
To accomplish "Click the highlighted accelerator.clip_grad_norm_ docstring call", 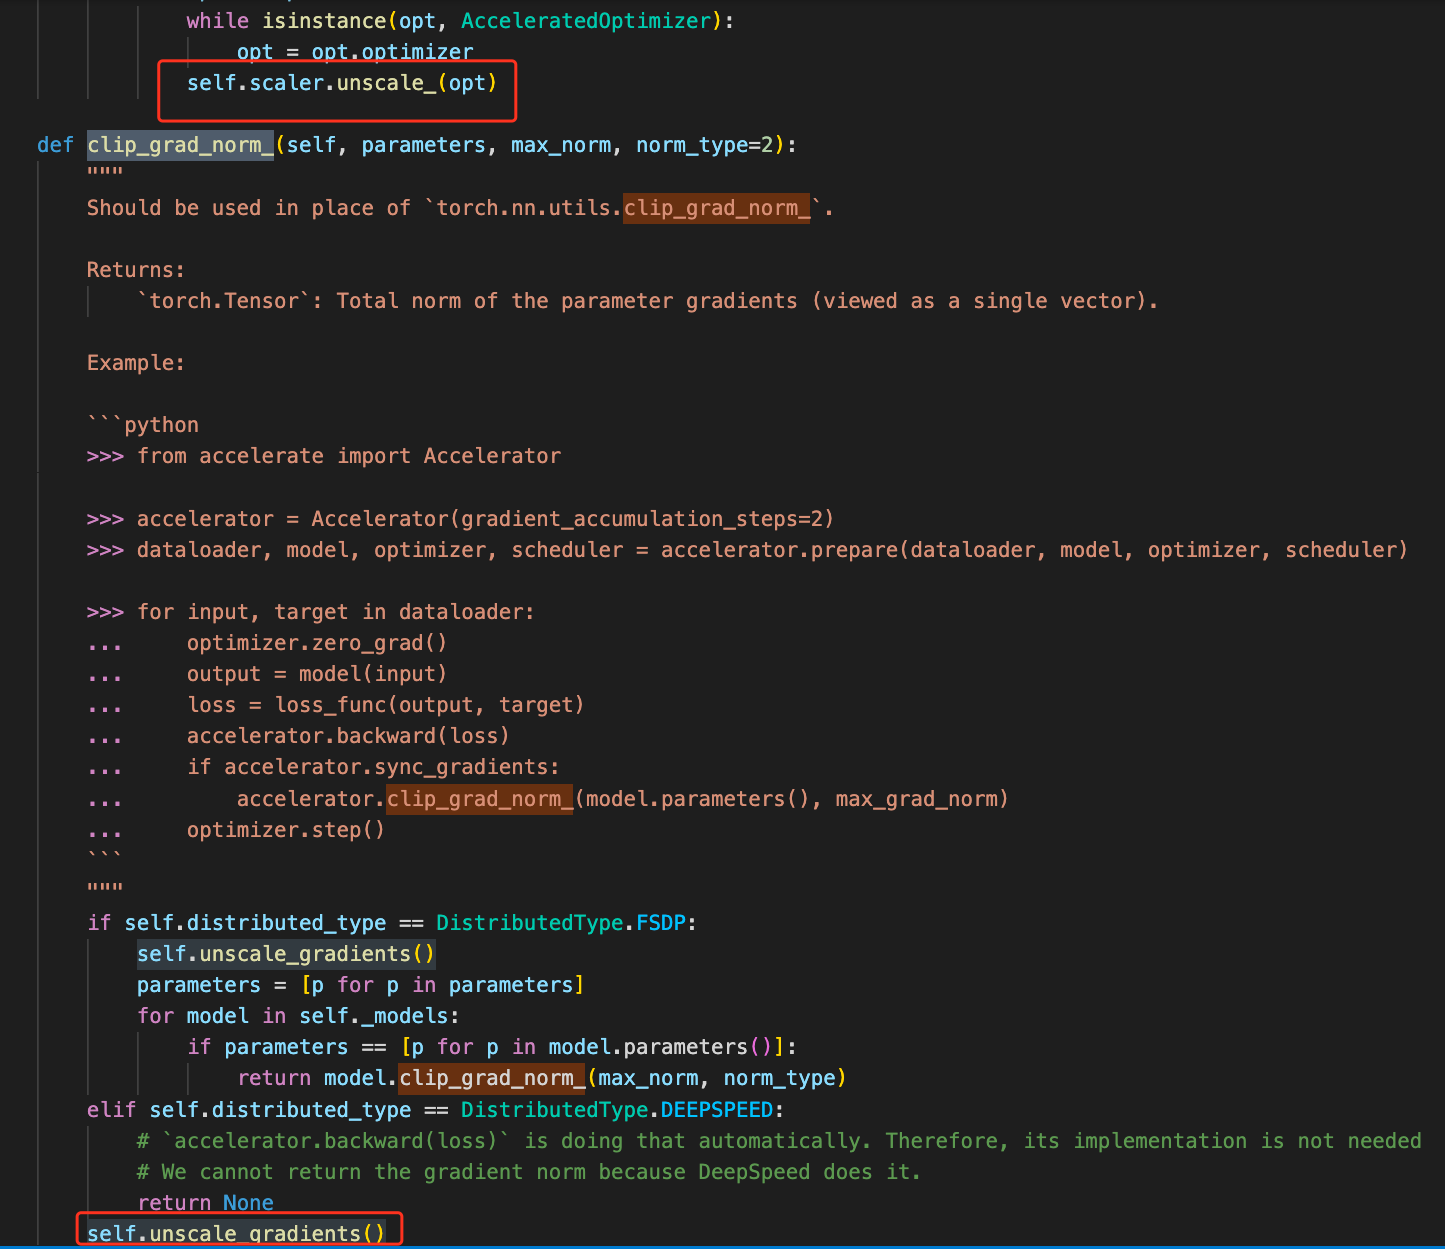I will 479,798.
